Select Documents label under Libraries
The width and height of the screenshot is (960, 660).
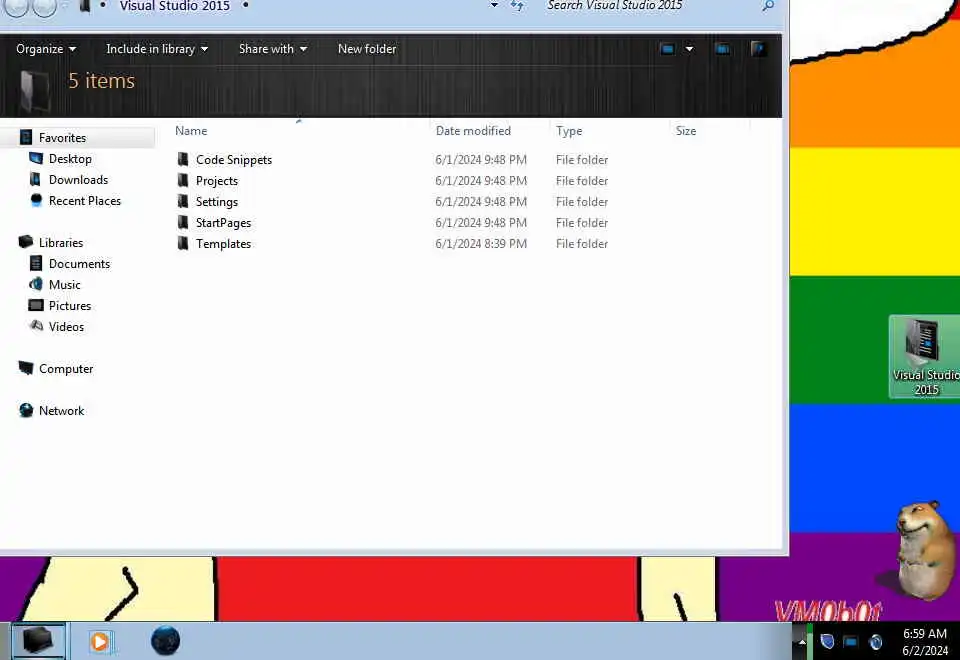[80, 263]
